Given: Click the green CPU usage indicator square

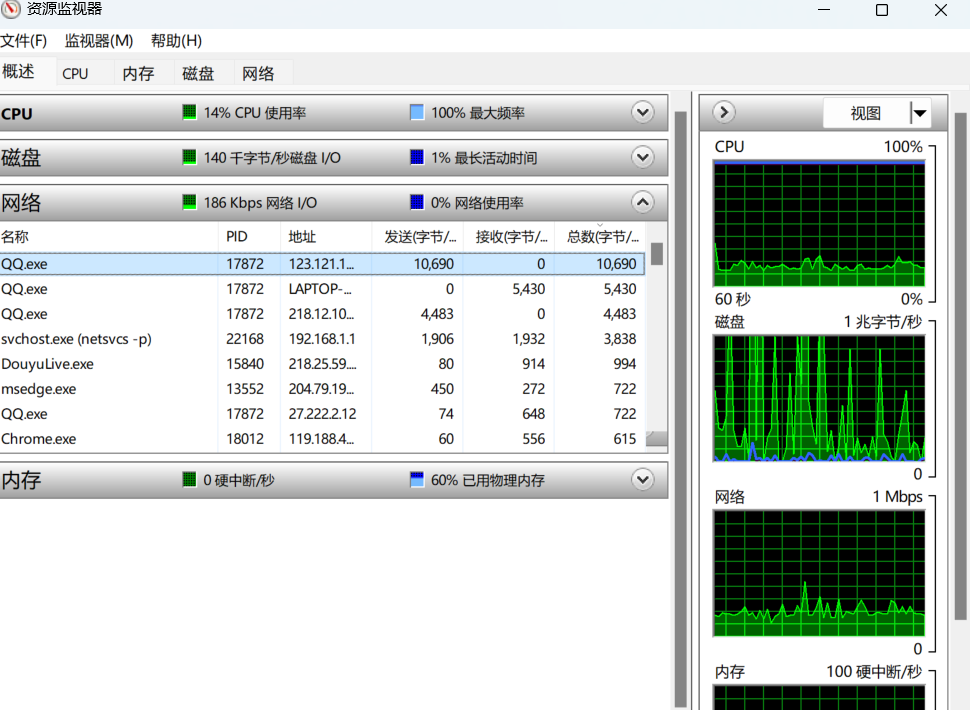Looking at the screenshot, I should (x=189, y=112).
